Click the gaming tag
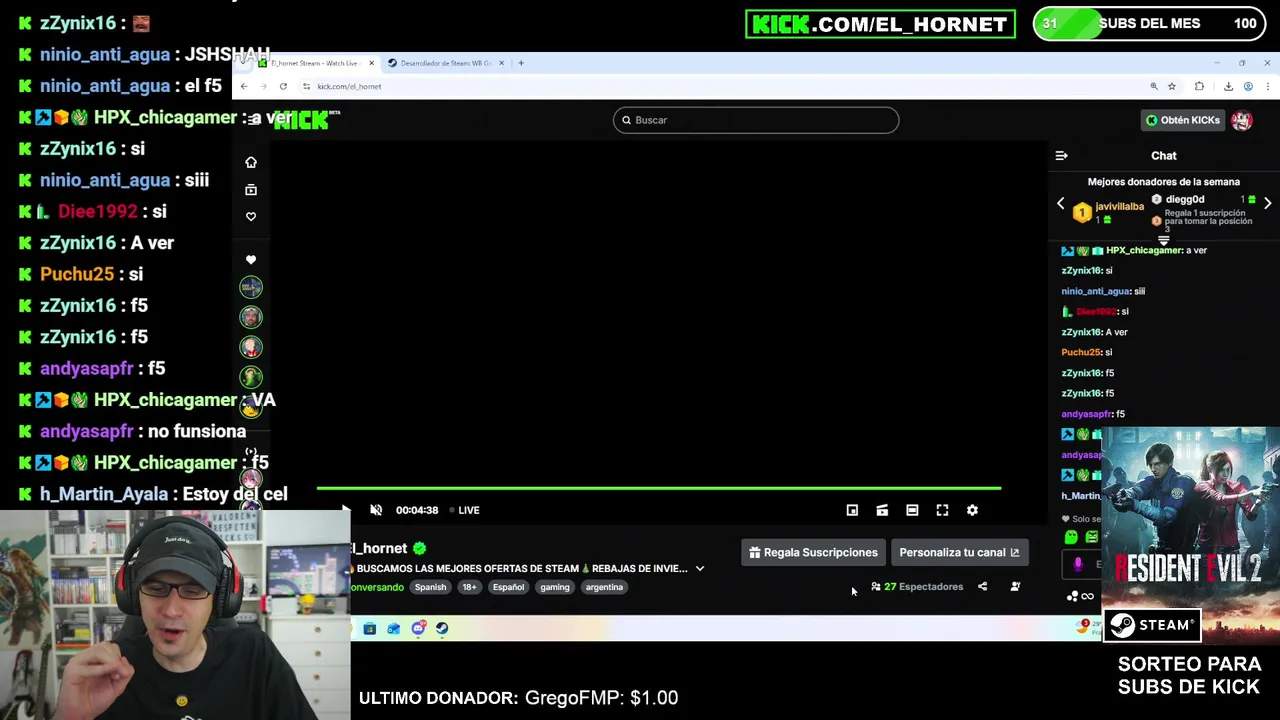 tap(555, 587)
